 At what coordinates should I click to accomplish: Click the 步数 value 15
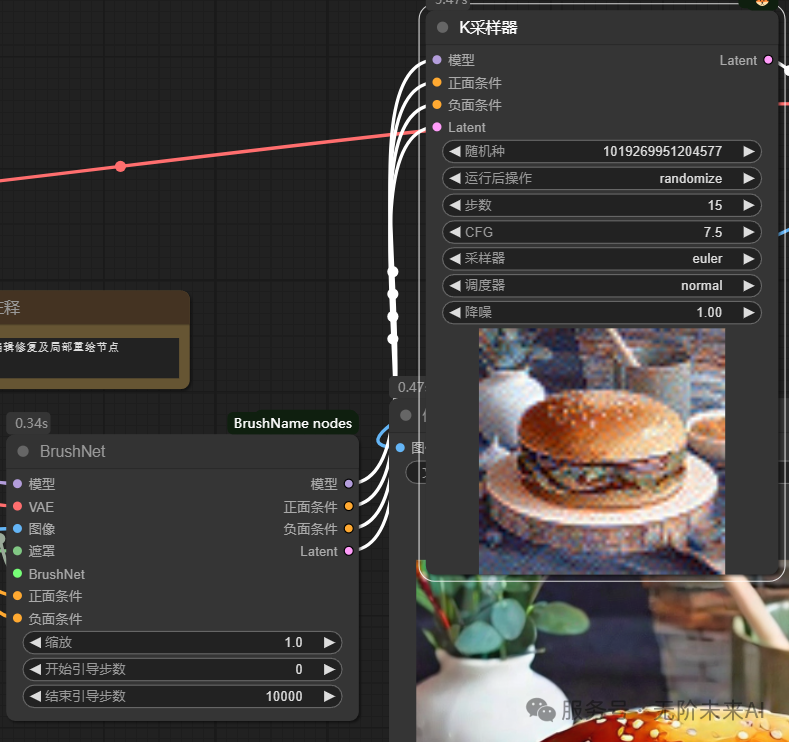pyautogui.click(x=715, y=205)
